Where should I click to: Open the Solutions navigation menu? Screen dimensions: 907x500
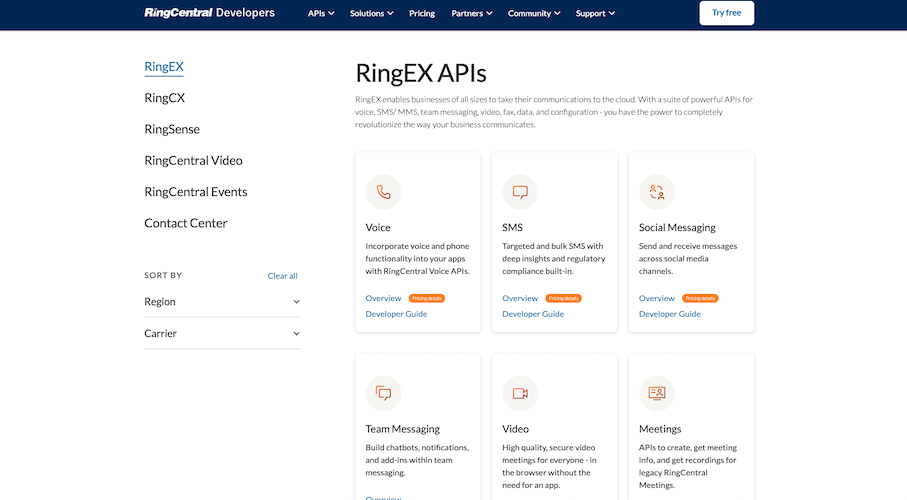pos(371,13)
